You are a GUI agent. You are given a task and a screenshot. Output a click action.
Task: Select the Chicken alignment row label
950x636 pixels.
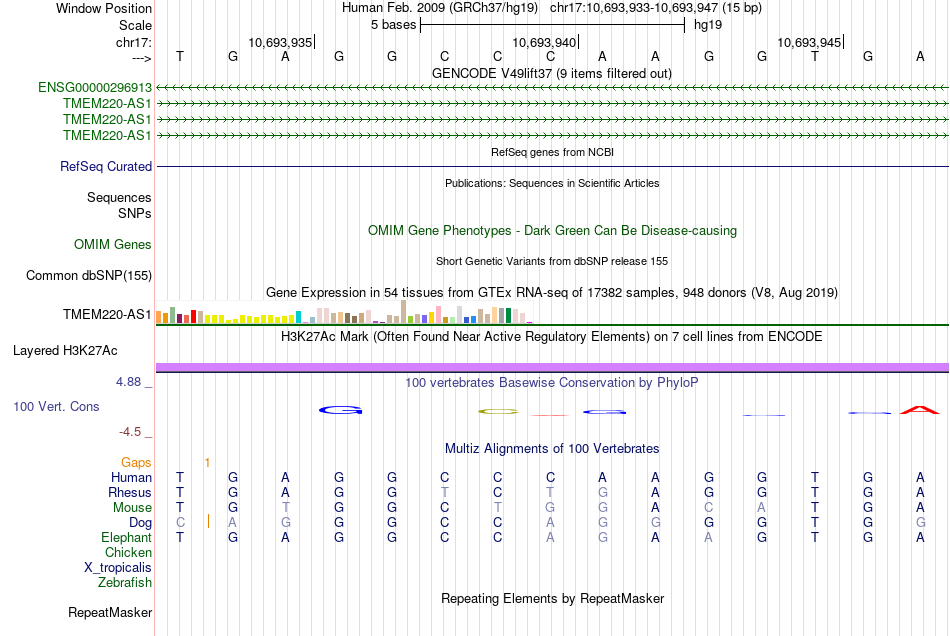tap(128, 552)
